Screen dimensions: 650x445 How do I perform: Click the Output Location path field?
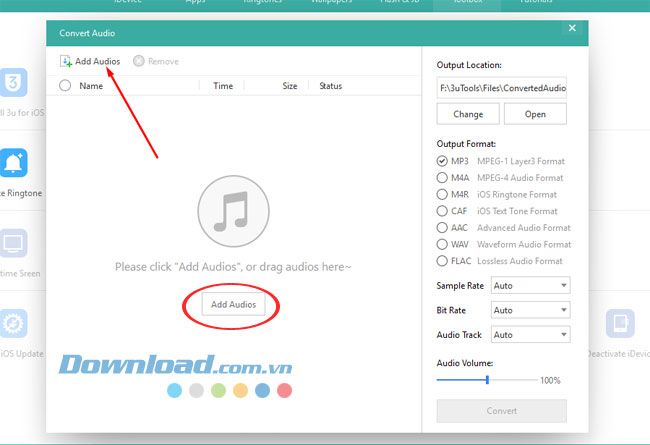tap(502, 88)
